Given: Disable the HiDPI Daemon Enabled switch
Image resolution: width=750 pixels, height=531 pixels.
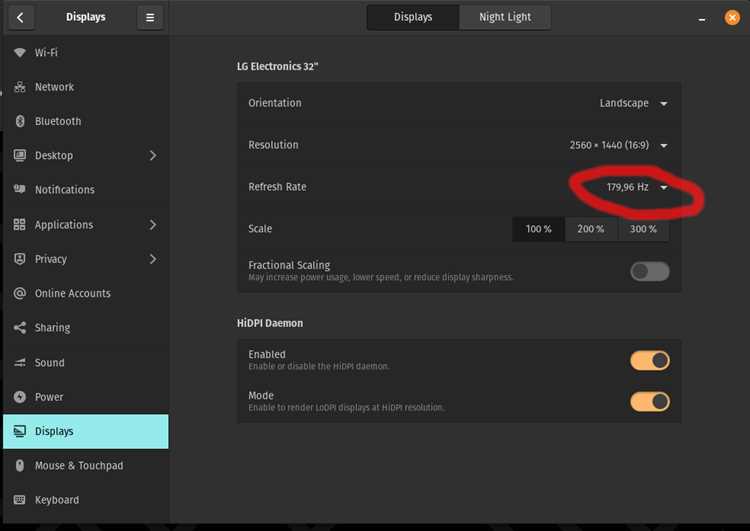Looking at the screenshot, I should pyautogui.click(x=650, y=361).
